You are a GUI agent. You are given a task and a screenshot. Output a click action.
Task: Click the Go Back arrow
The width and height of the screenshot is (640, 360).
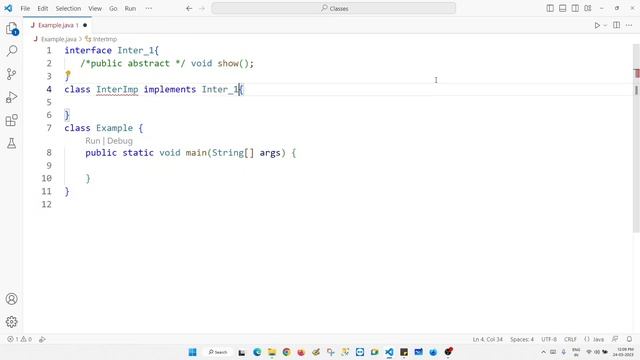click(189, 8)
